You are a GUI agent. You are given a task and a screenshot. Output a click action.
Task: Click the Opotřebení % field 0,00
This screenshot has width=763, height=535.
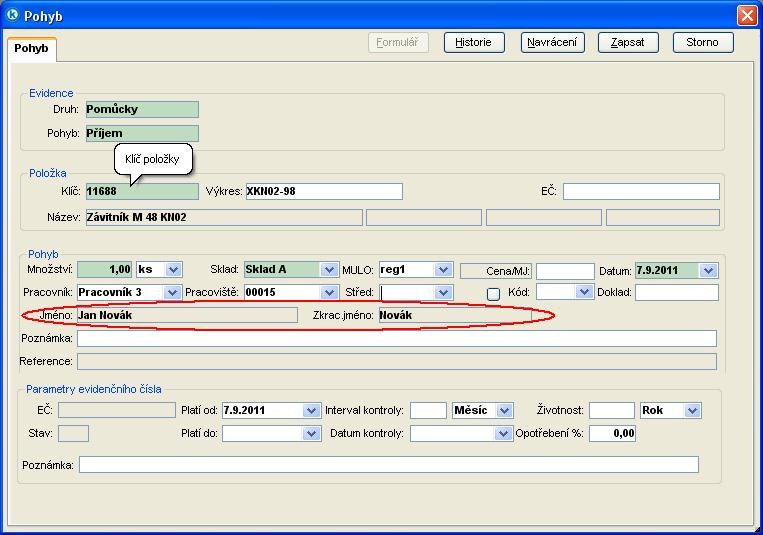click(613, 433)
